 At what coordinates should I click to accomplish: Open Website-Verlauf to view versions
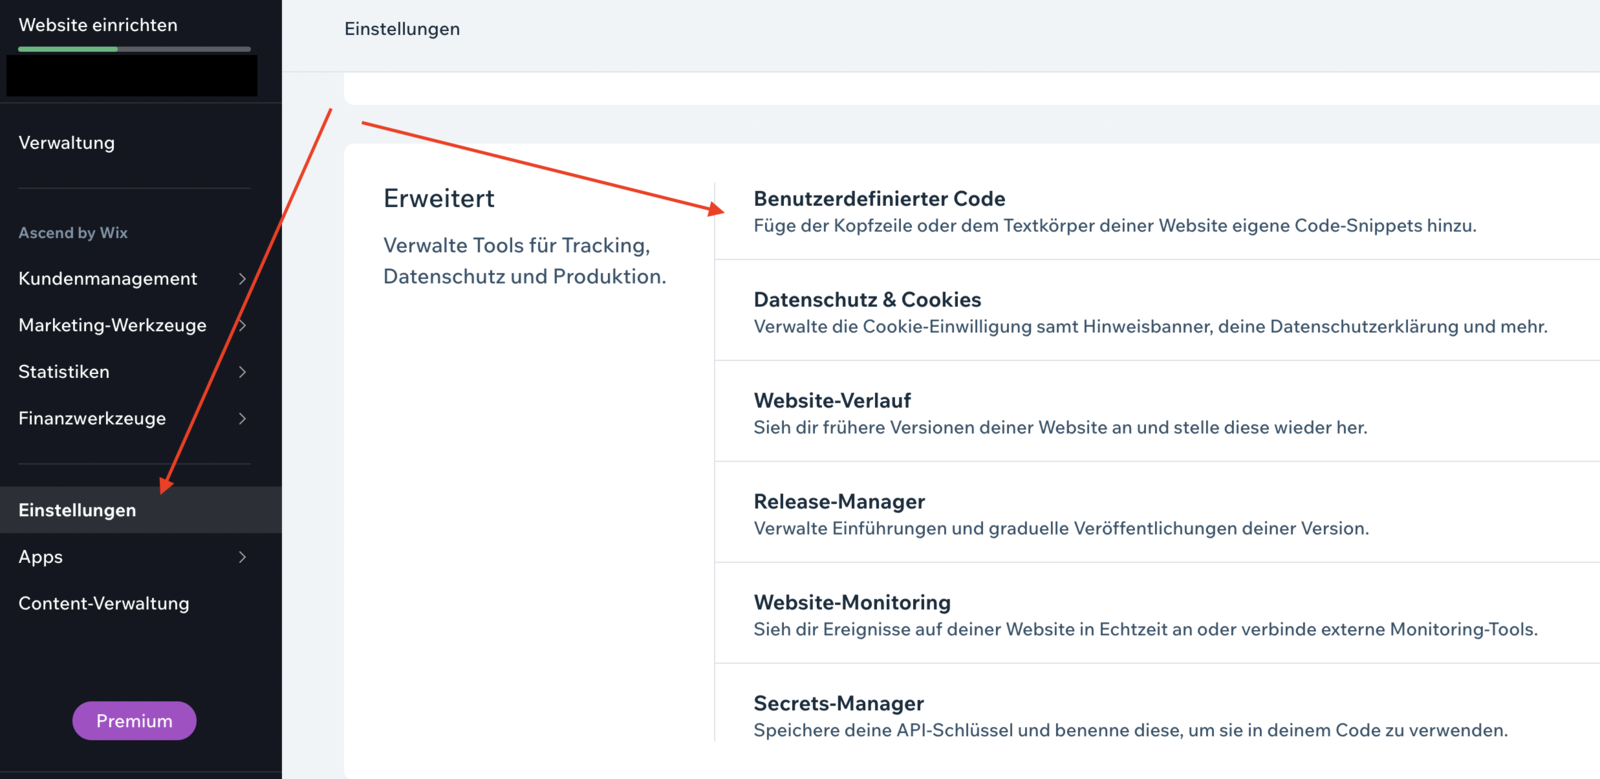(x=832, y=401)
